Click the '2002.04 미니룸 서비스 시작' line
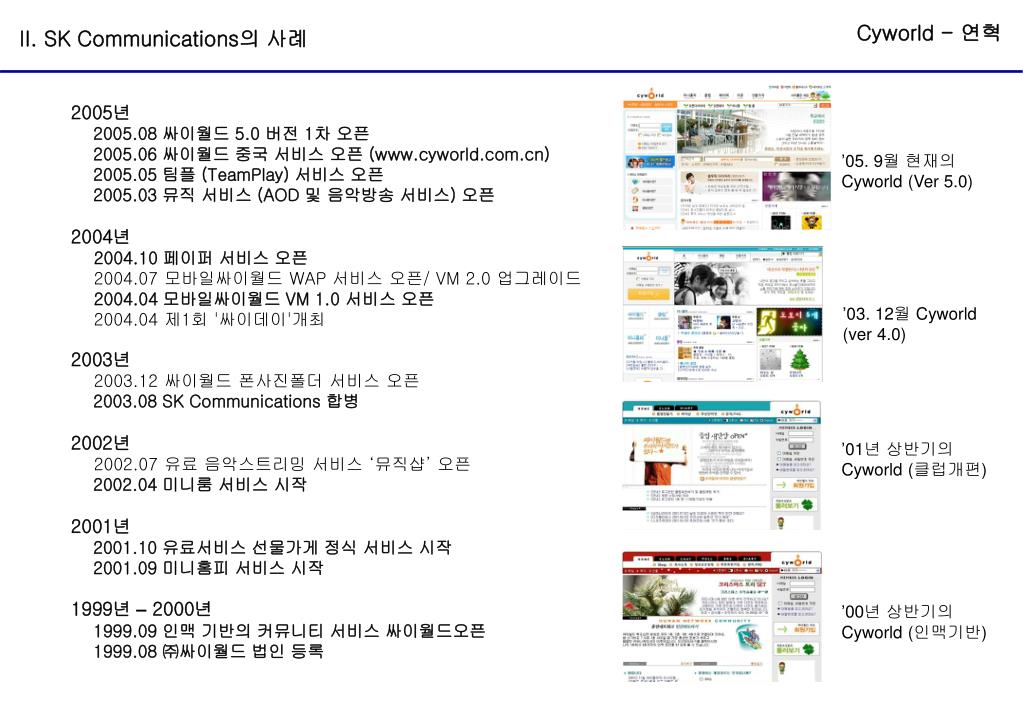 [200, 484]
